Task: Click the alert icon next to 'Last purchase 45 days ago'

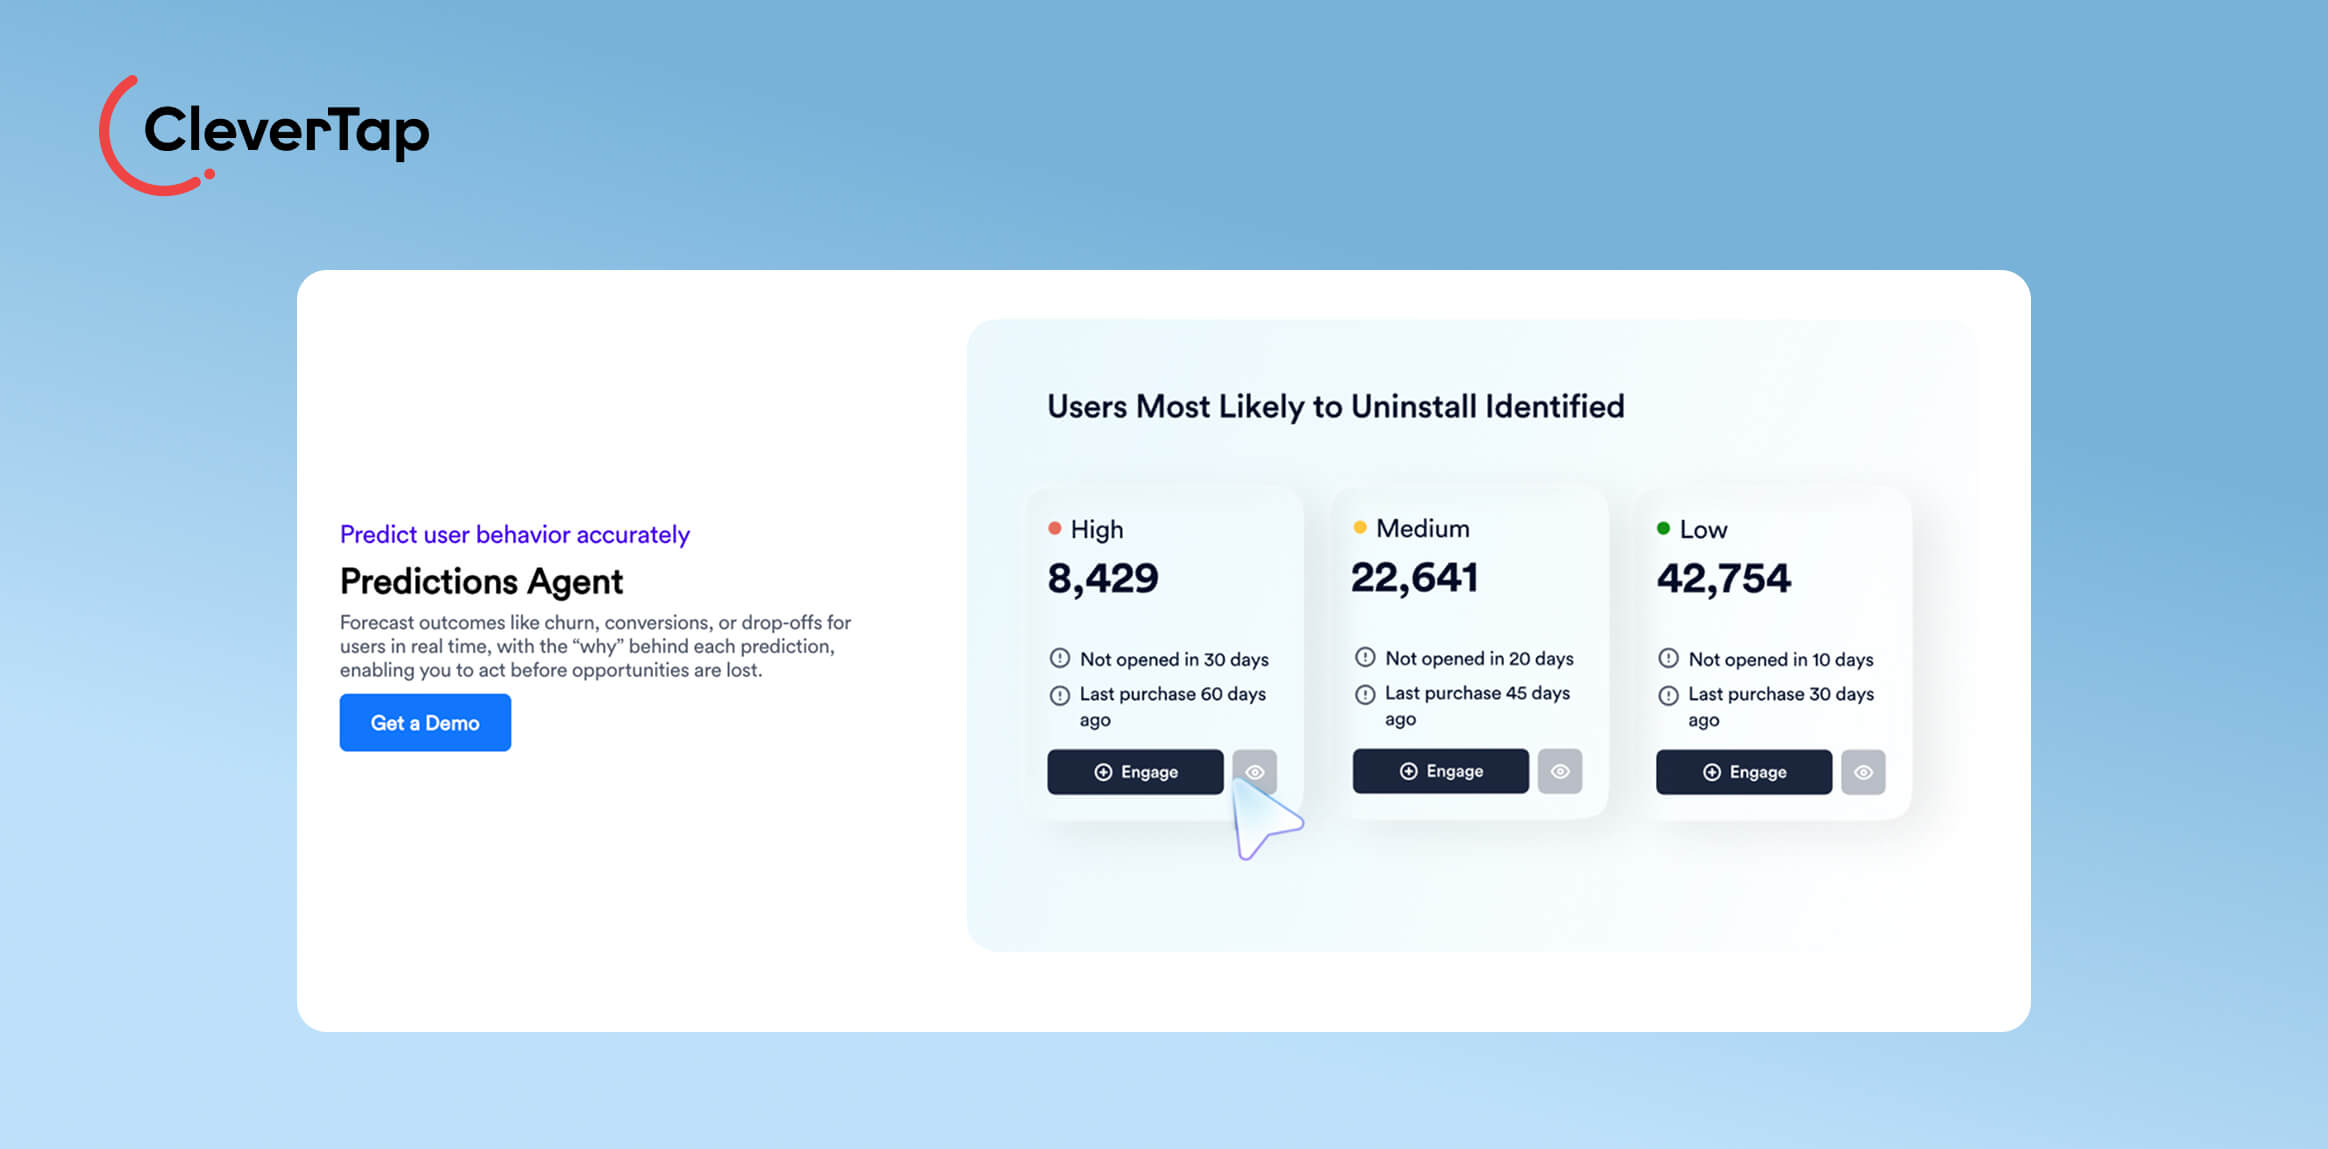Action: [1366, 693]
